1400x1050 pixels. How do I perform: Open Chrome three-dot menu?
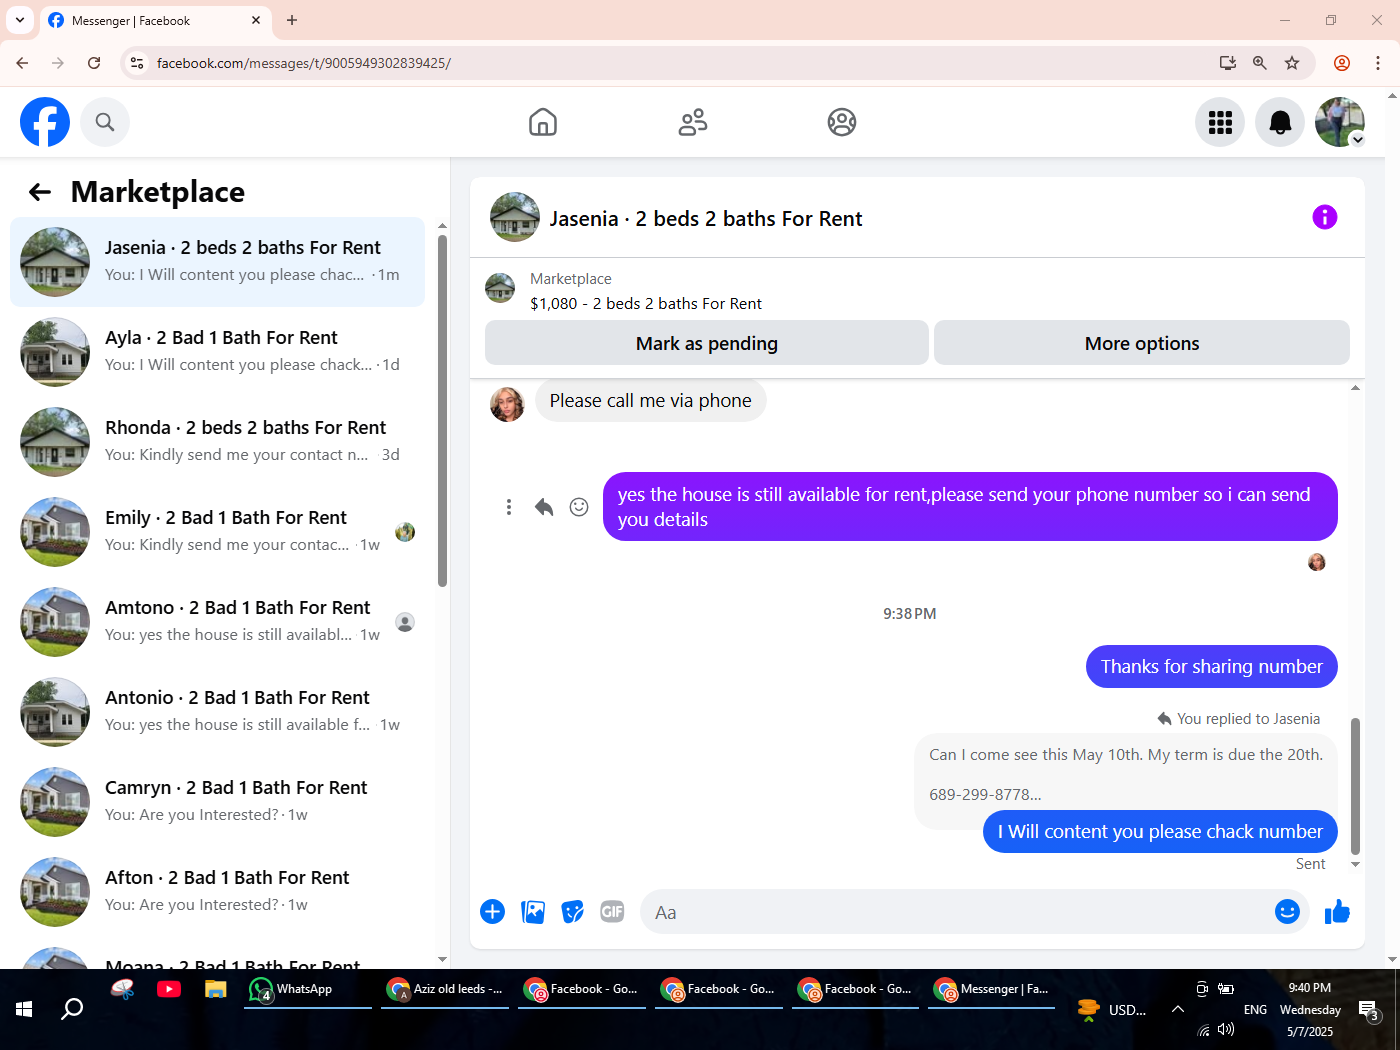pyautogui.click(x=1378, y=63)
